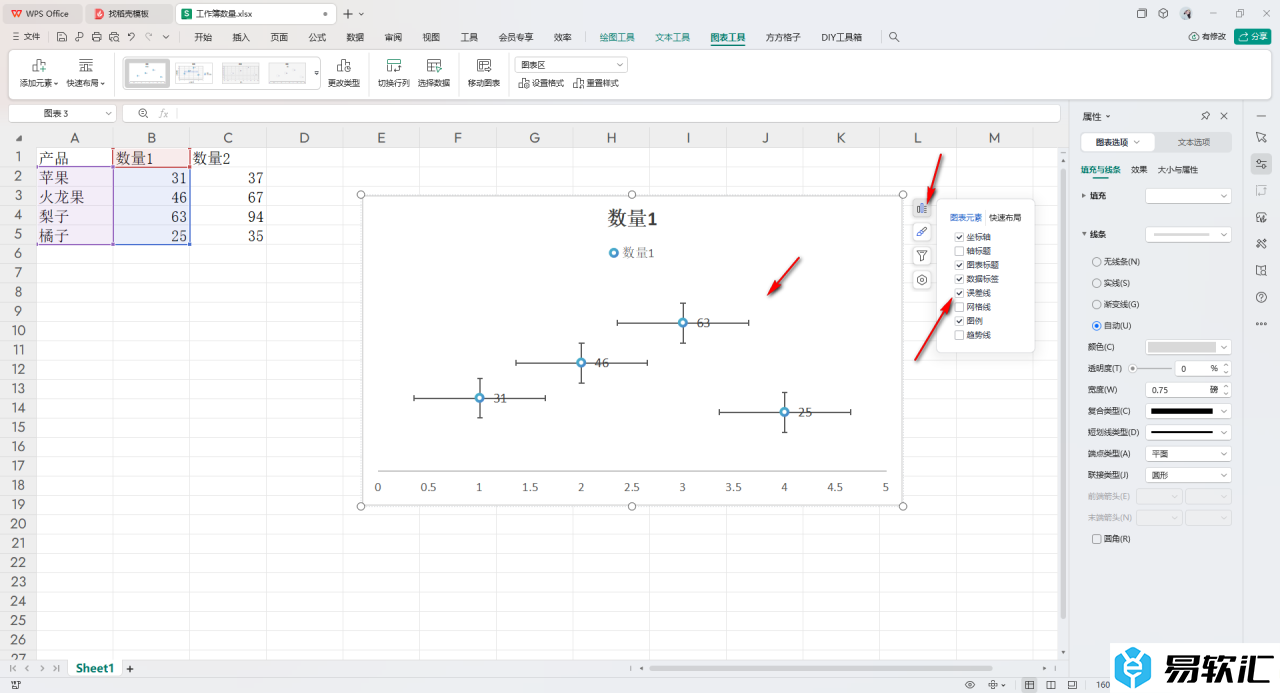This screenshot has height=693, width=1280.
Task: Click the zoom magnifier in formula bar
Action: click(143, 114)
